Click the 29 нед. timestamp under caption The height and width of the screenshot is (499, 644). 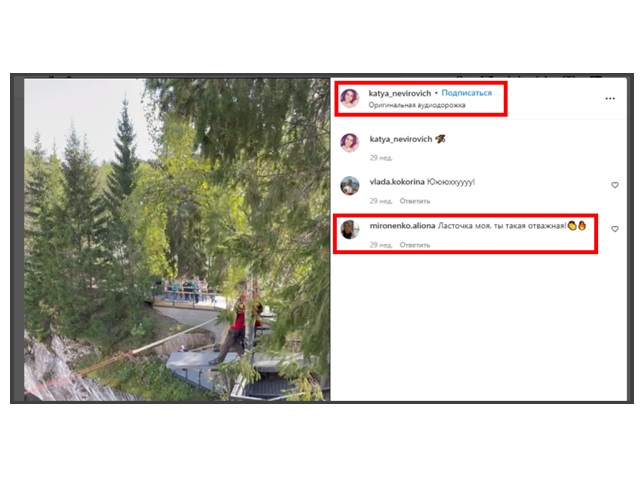pyautogui.click(x=381, y=158)
